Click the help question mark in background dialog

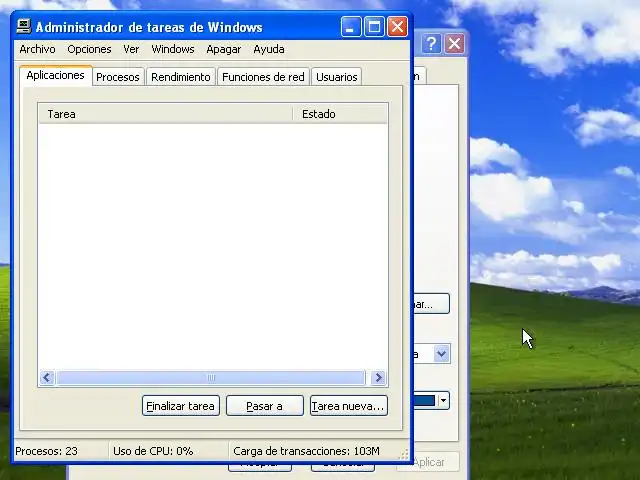[x=431, y=43]
